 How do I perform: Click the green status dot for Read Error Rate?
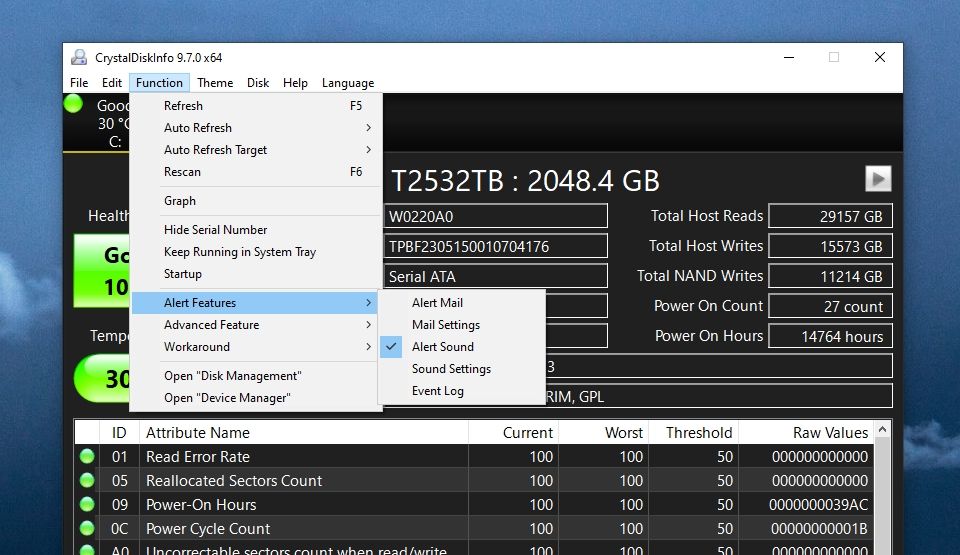(87, 456)
